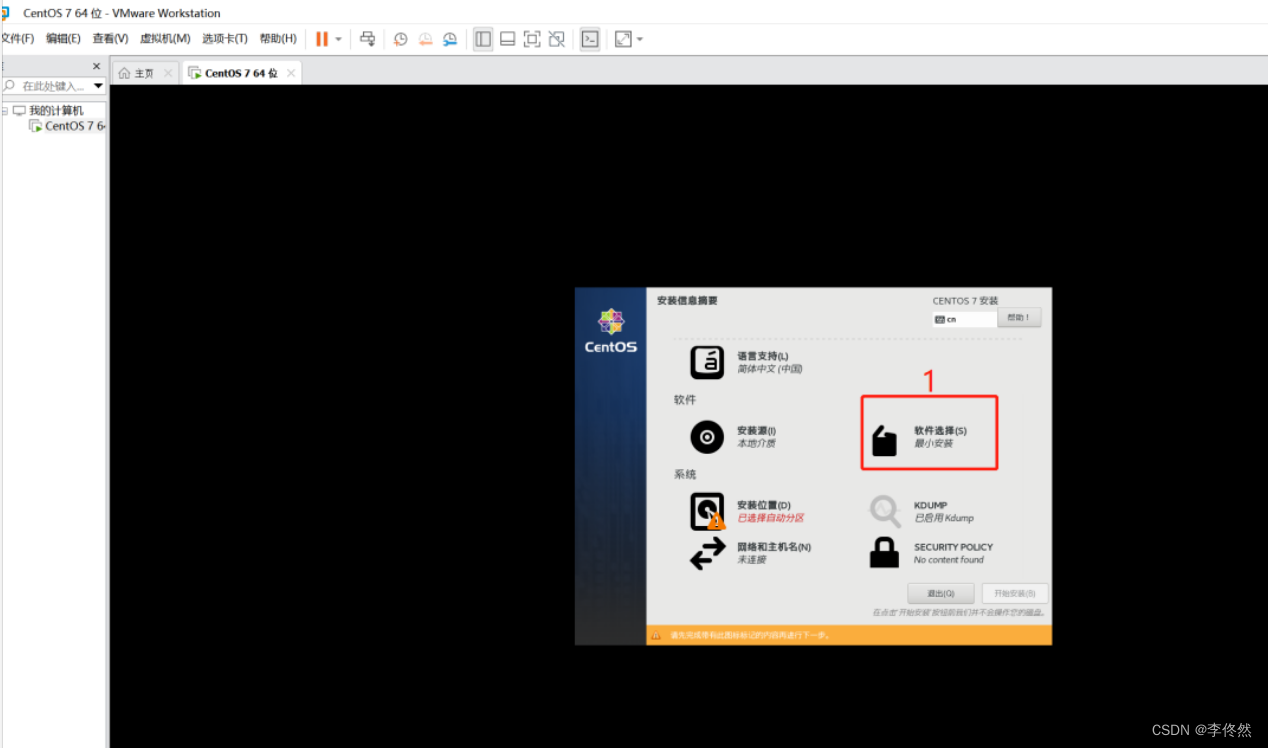
Task: Toggle the library sidebar view icon
Action: click(x=483, y=39)
